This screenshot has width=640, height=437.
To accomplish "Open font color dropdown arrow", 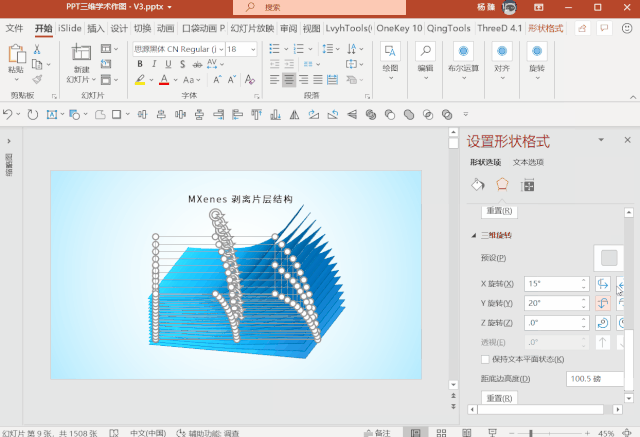I will click(176, 80).
